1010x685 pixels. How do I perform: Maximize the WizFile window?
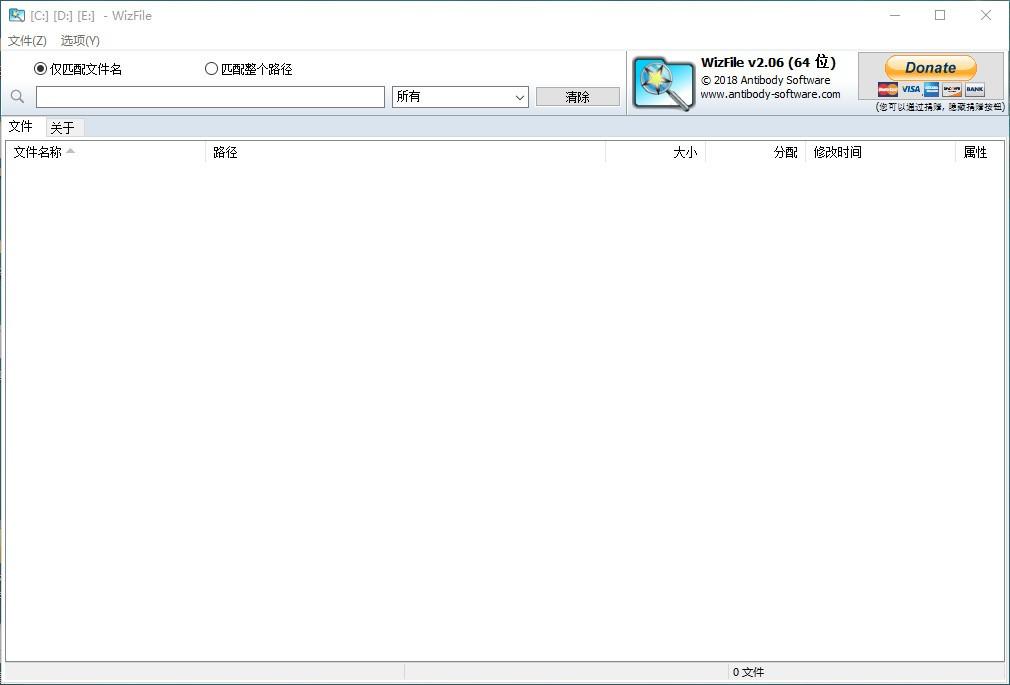tap(940, 15)
